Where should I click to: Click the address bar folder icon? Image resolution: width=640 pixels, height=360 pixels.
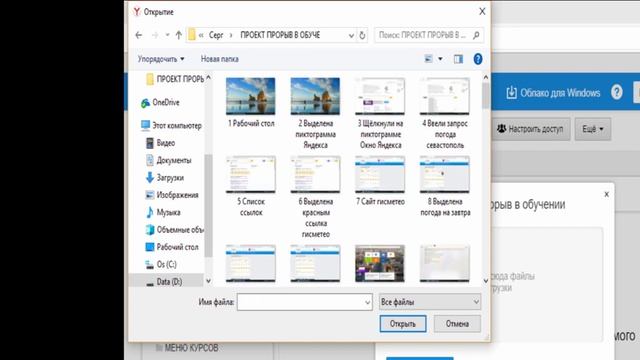tap(191, 35)
